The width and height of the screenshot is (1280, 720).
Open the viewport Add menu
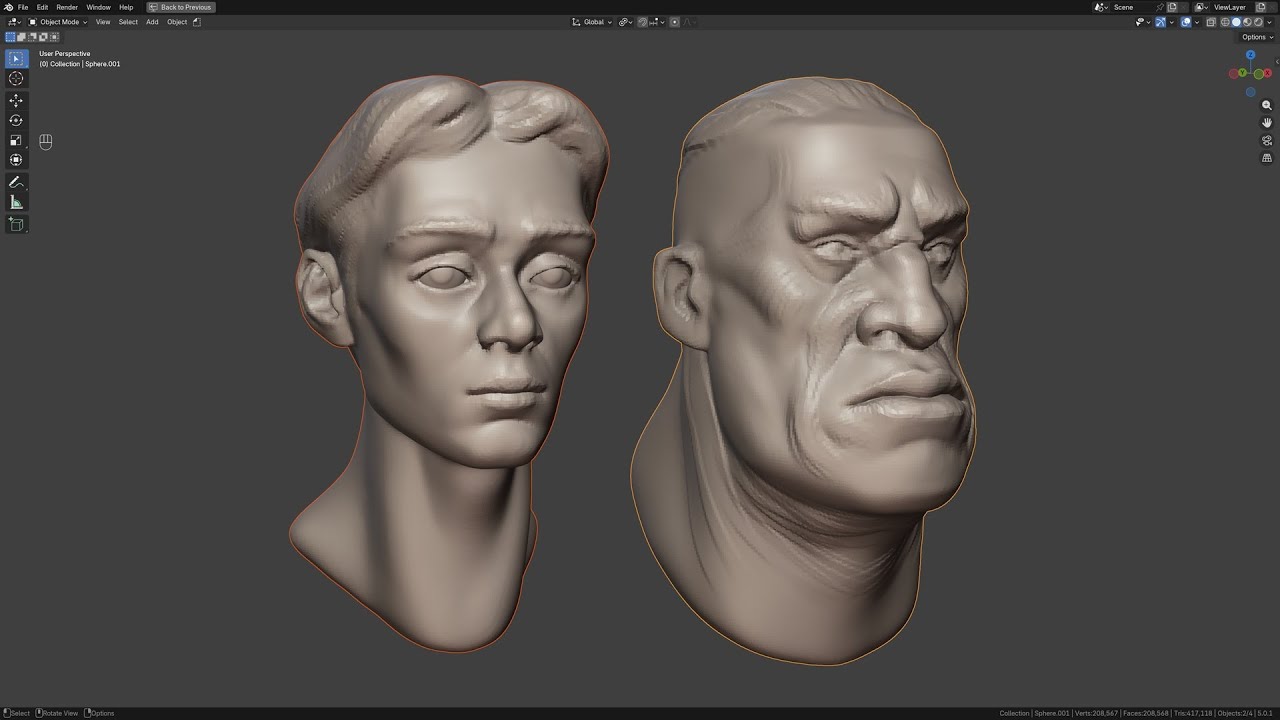coord(152,22)
